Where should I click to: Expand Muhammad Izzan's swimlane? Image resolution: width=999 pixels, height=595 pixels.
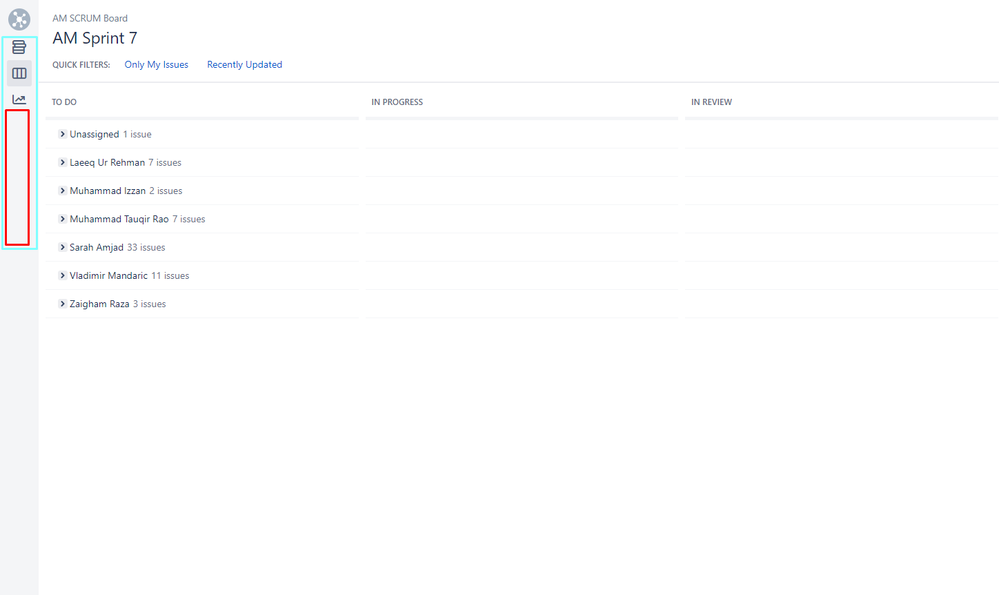pos(62,190)
